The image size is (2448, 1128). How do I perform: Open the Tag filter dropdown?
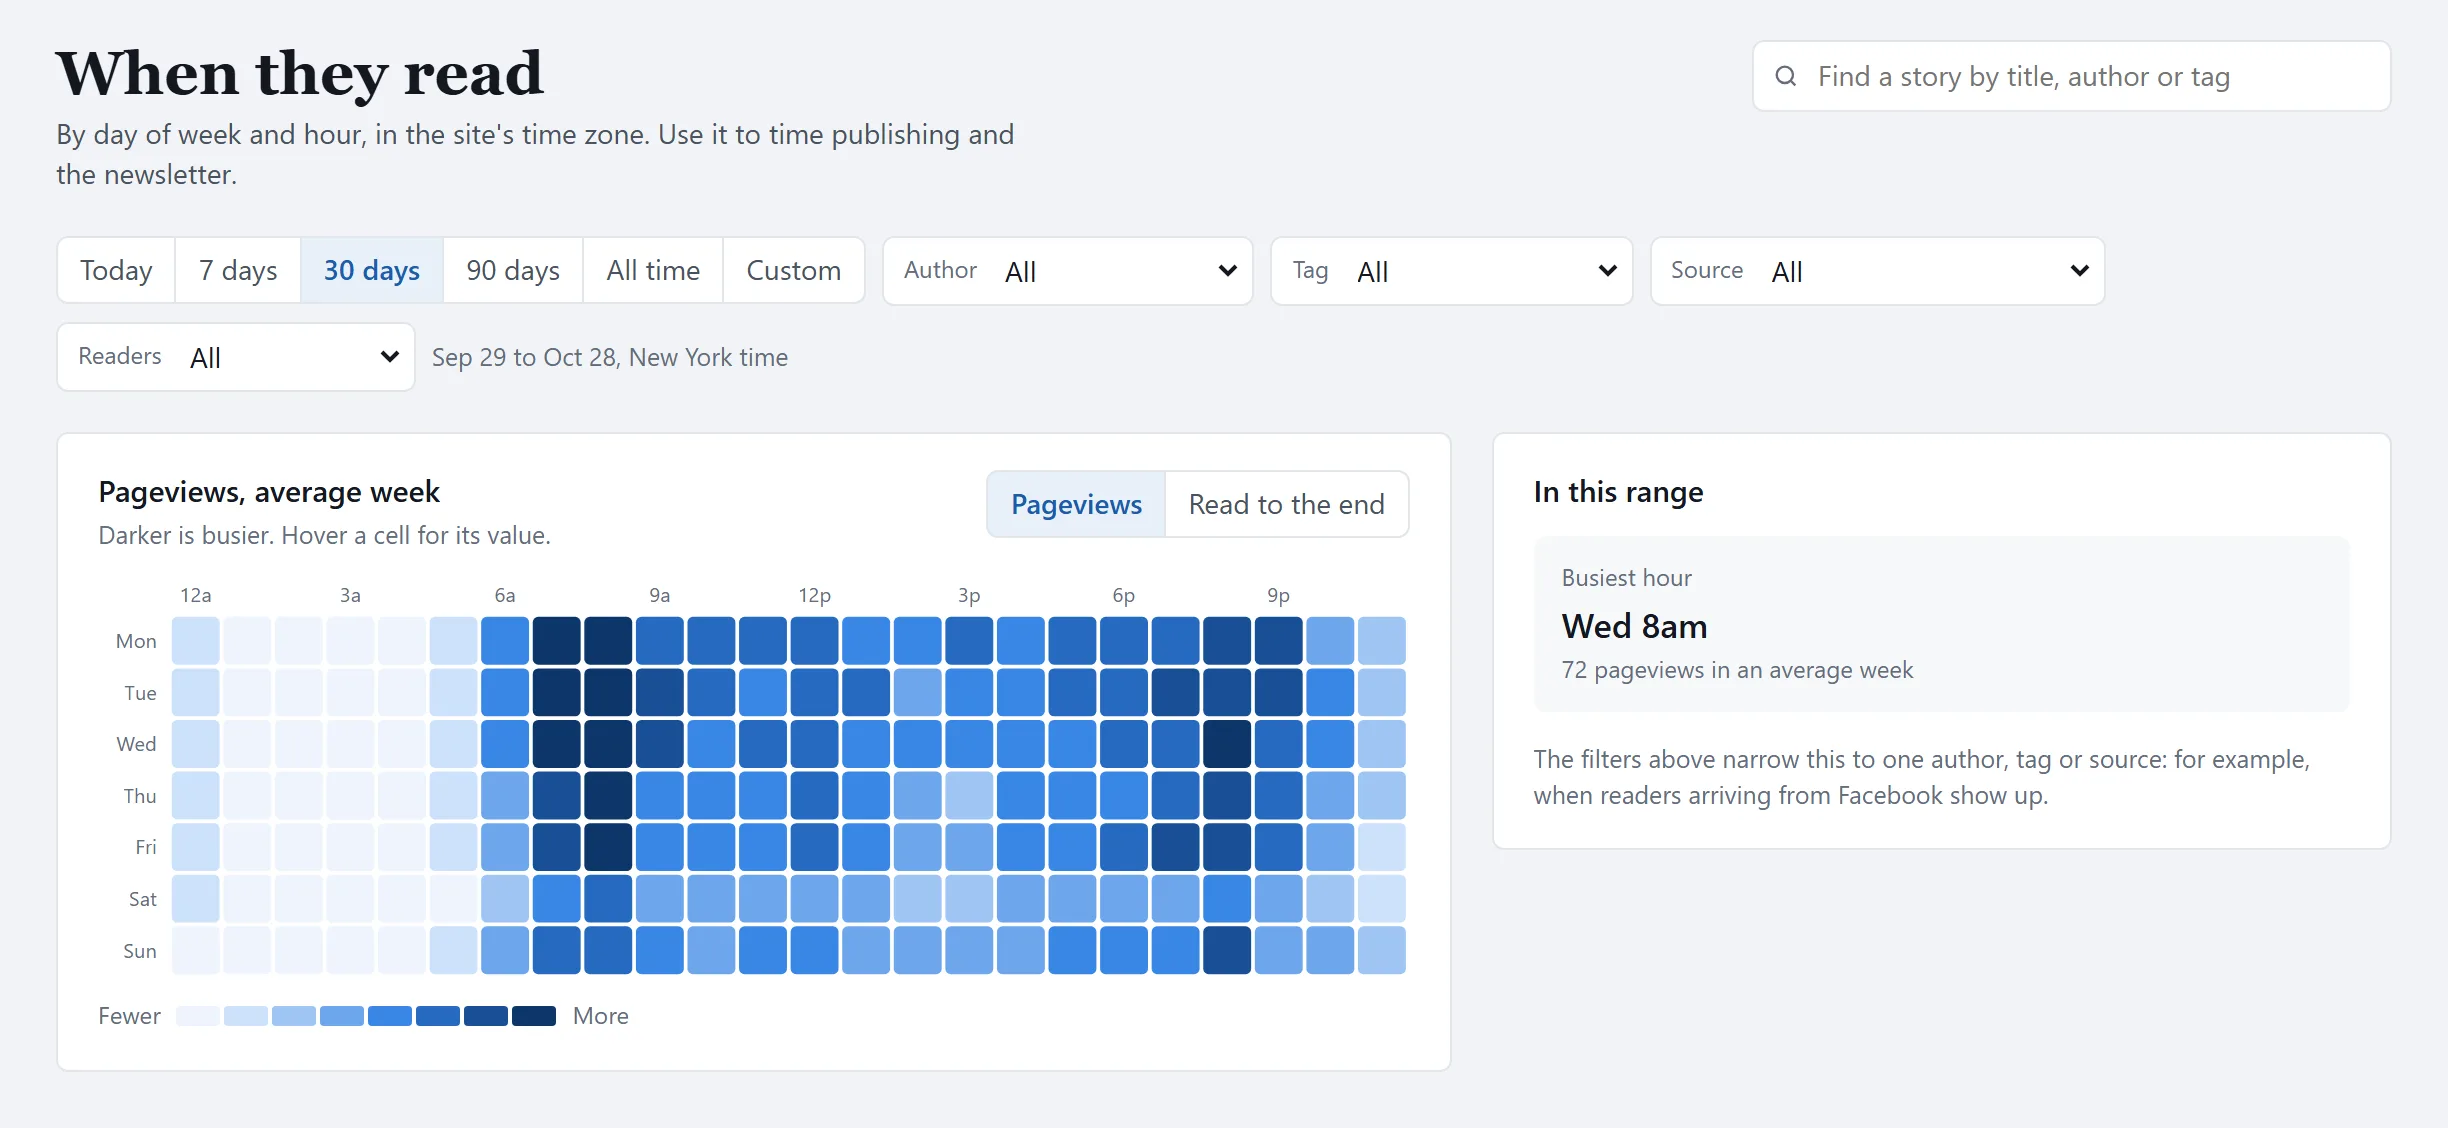pyautogui.click(x=1451, y=271)
